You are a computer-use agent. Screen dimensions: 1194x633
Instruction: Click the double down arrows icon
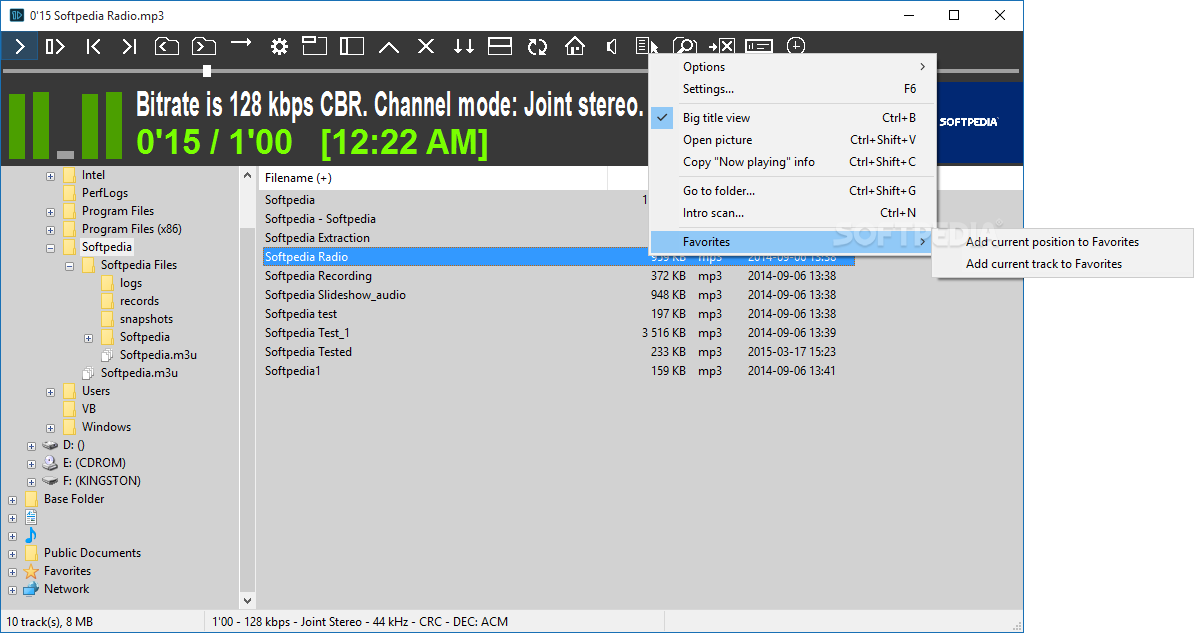[x=464, y=46]
